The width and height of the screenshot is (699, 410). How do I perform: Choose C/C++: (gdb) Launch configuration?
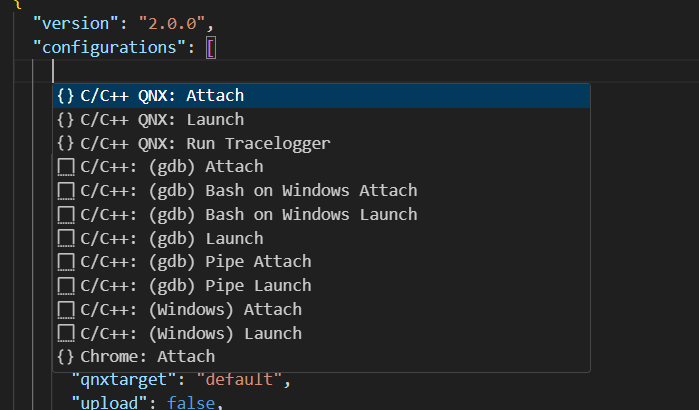click(x=321, y=238)
